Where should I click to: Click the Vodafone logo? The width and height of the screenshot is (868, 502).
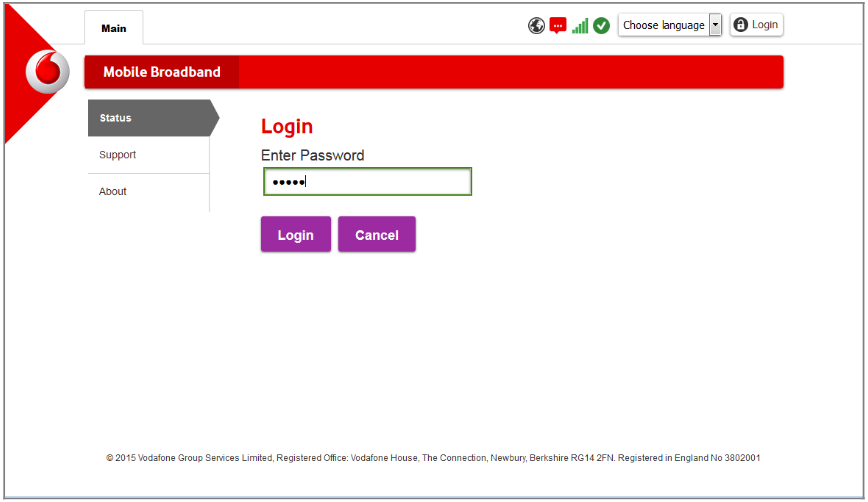click(48, 72)
